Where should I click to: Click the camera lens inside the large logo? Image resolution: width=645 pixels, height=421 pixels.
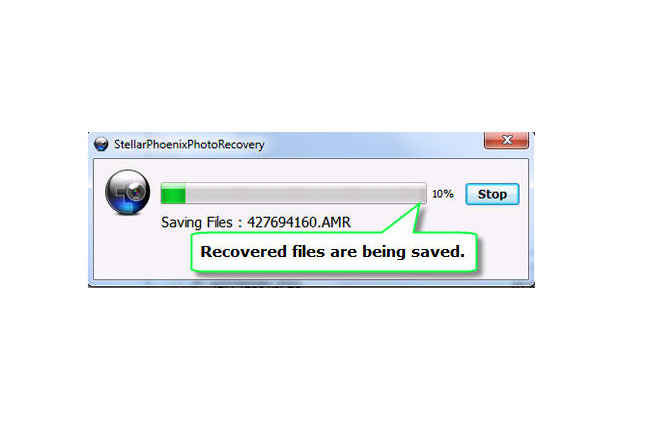(x=136, y=191)
